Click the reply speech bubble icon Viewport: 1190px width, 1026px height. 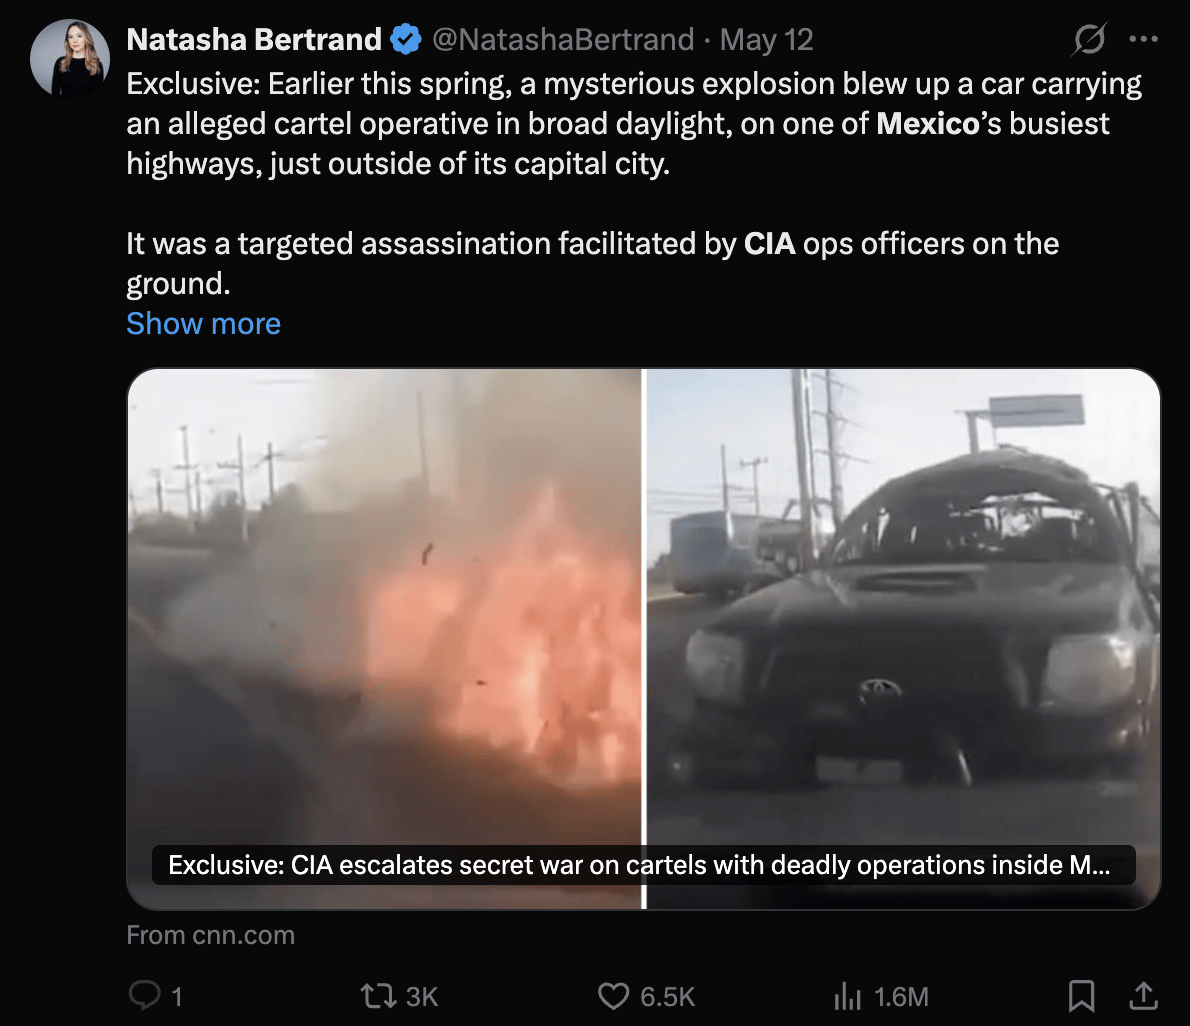point(144,996)
